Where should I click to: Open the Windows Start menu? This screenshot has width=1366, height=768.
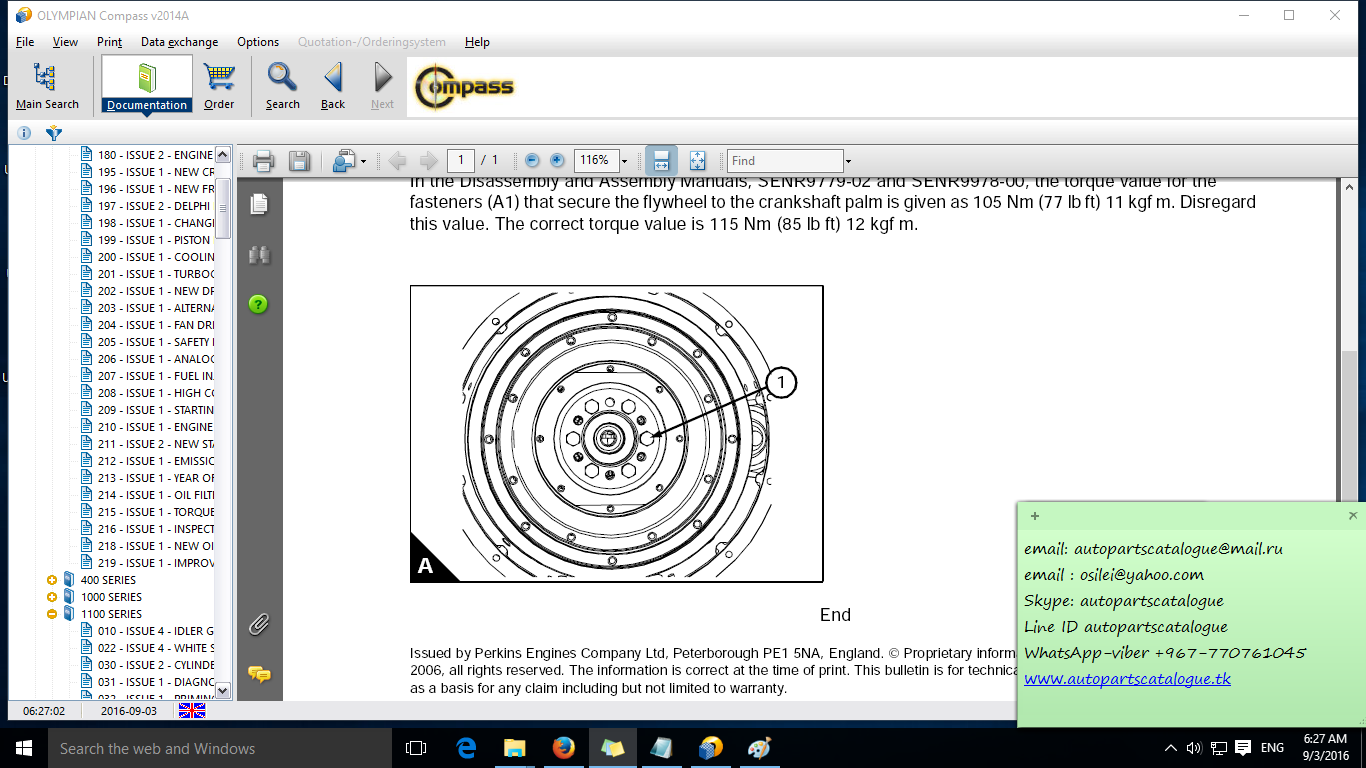23,748
